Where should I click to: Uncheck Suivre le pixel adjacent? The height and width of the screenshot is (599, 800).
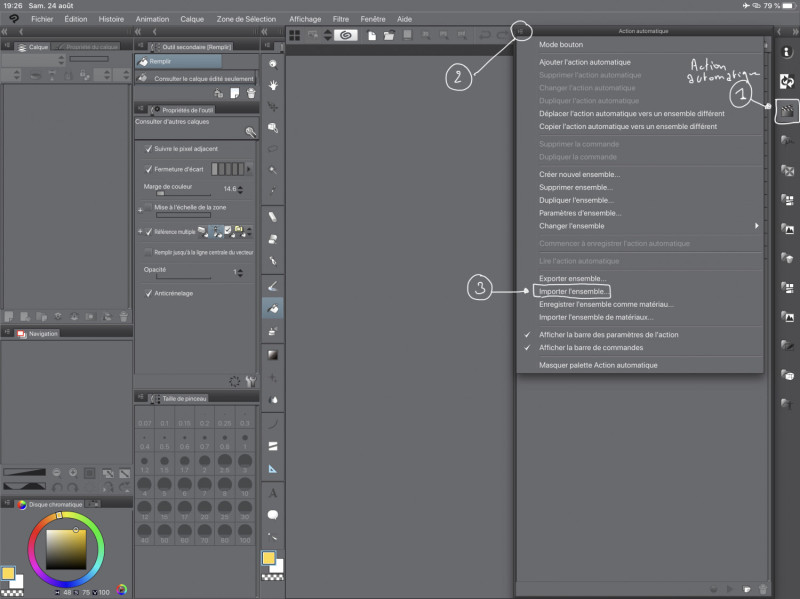click(149, 148)
